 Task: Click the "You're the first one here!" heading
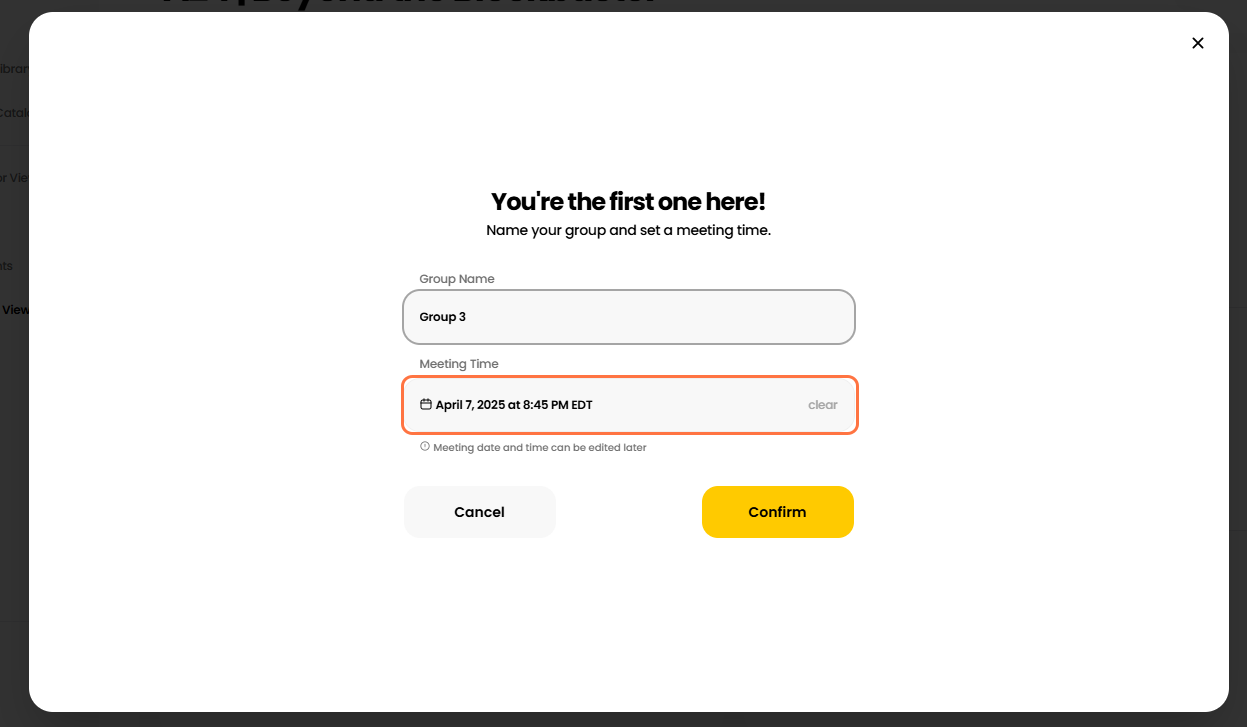[x=628, y=202]
